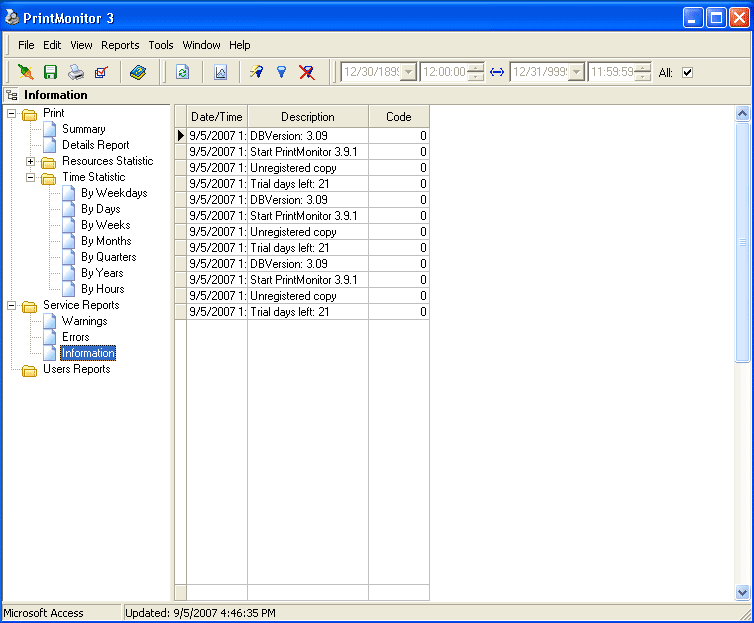Click the remove filter red X icon

(x=307, y=72)
